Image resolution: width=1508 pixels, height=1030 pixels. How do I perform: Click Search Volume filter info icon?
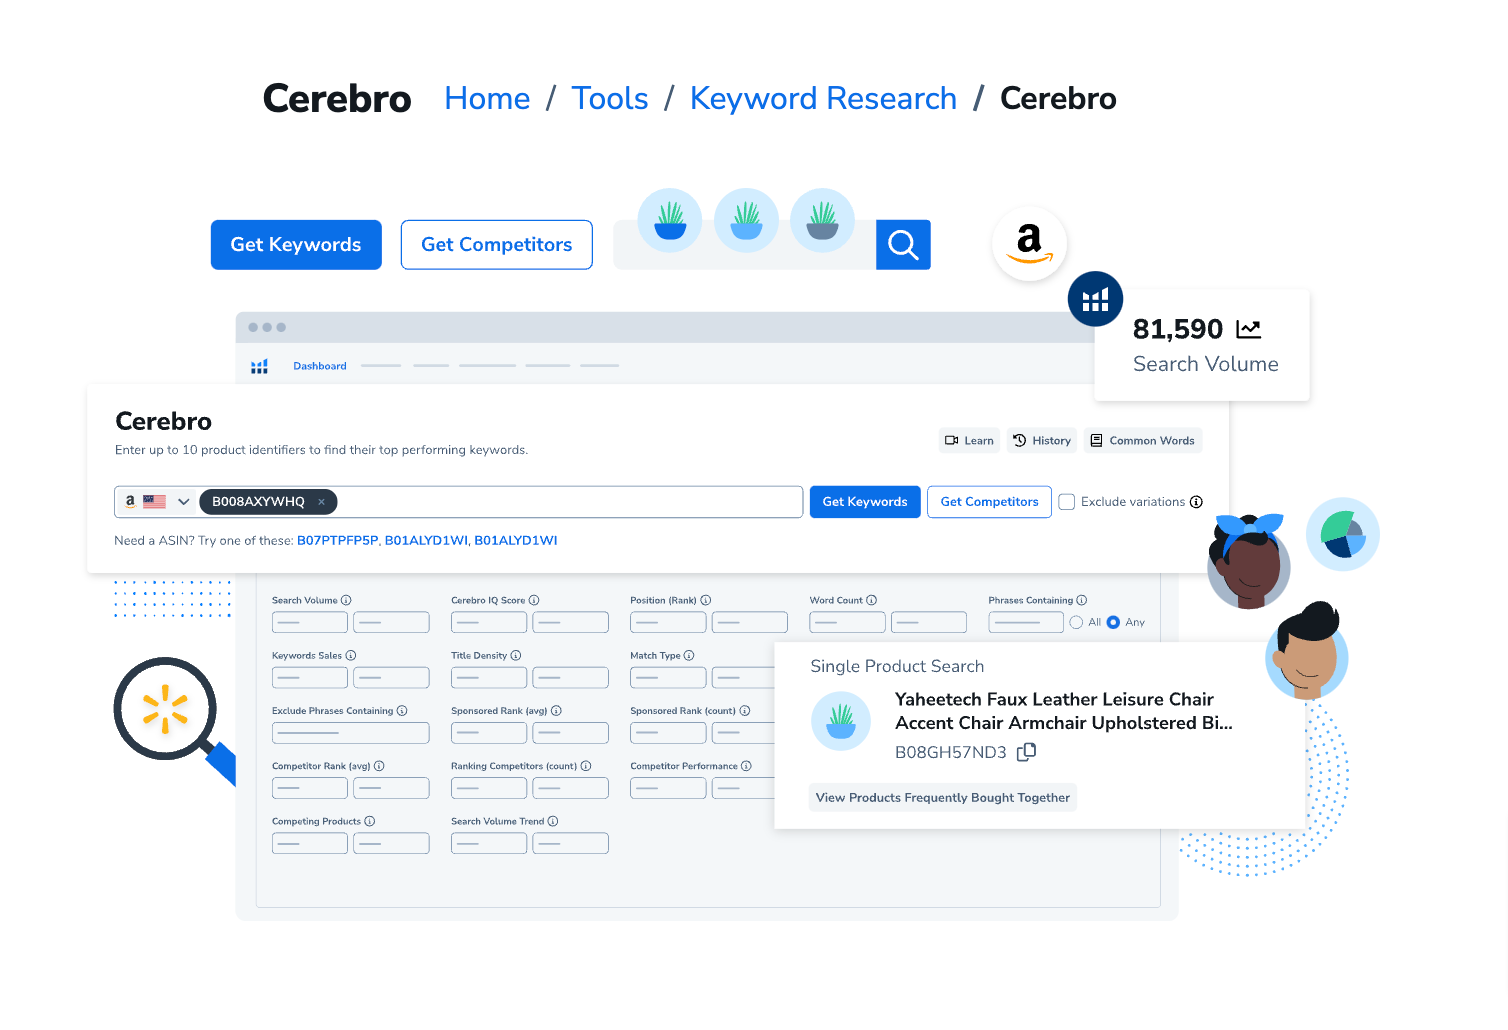[346, 600]
